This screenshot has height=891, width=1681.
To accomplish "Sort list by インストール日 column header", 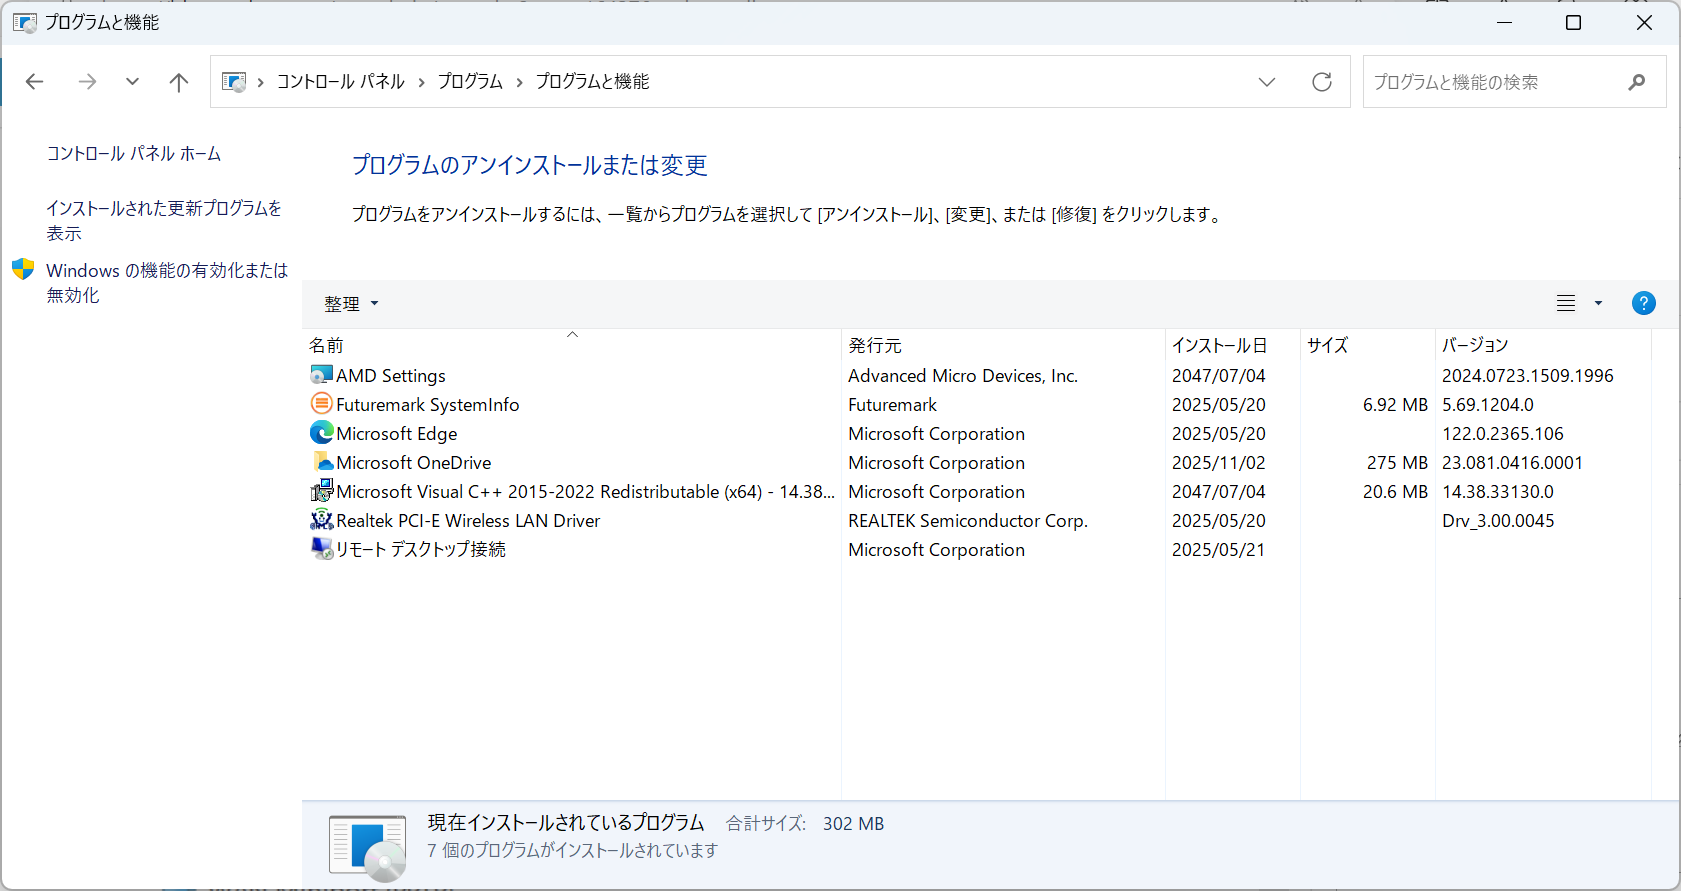I will point(1219,345).
